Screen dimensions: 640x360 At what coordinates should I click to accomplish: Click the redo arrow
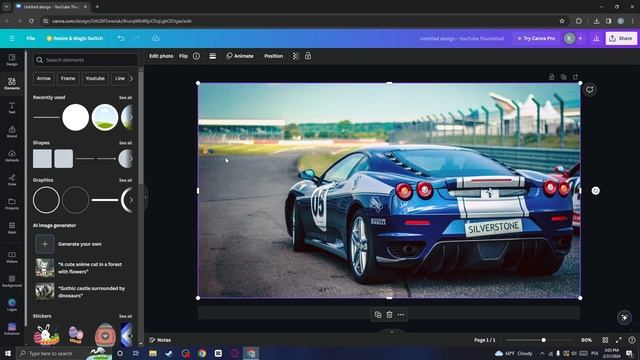click(x=136, y=38)
